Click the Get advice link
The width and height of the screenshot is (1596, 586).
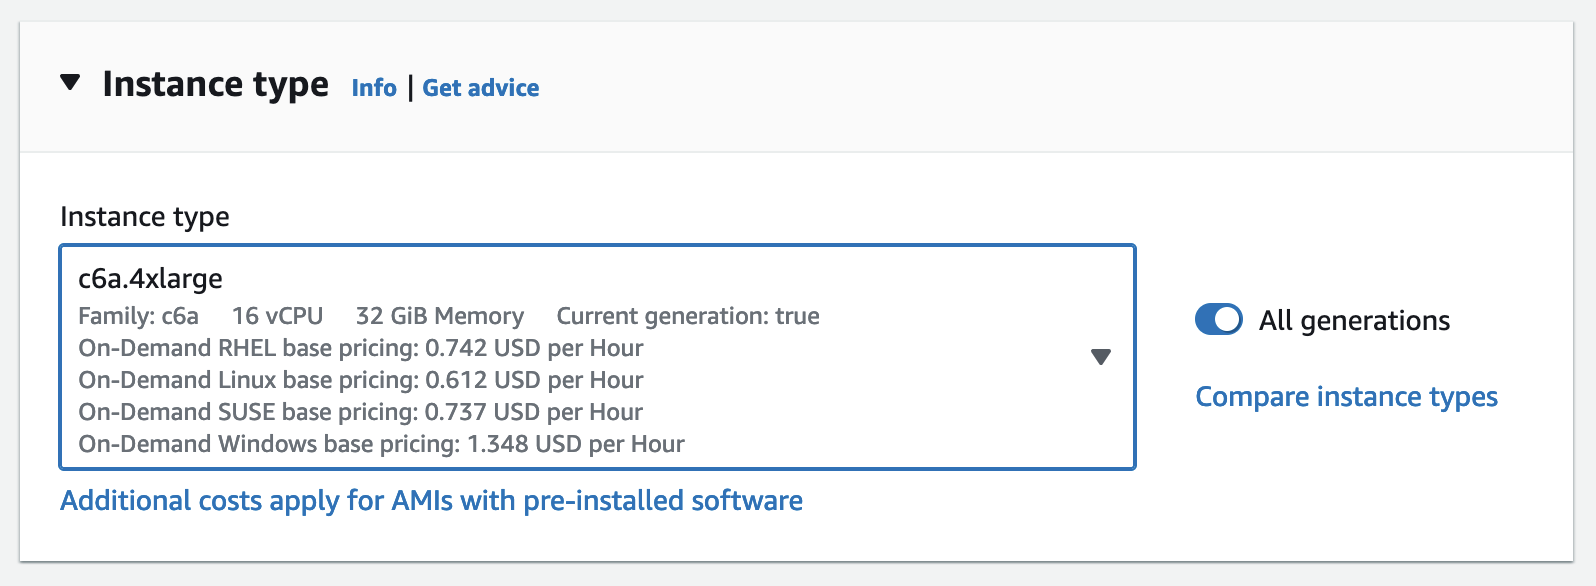tap(480, 88)
